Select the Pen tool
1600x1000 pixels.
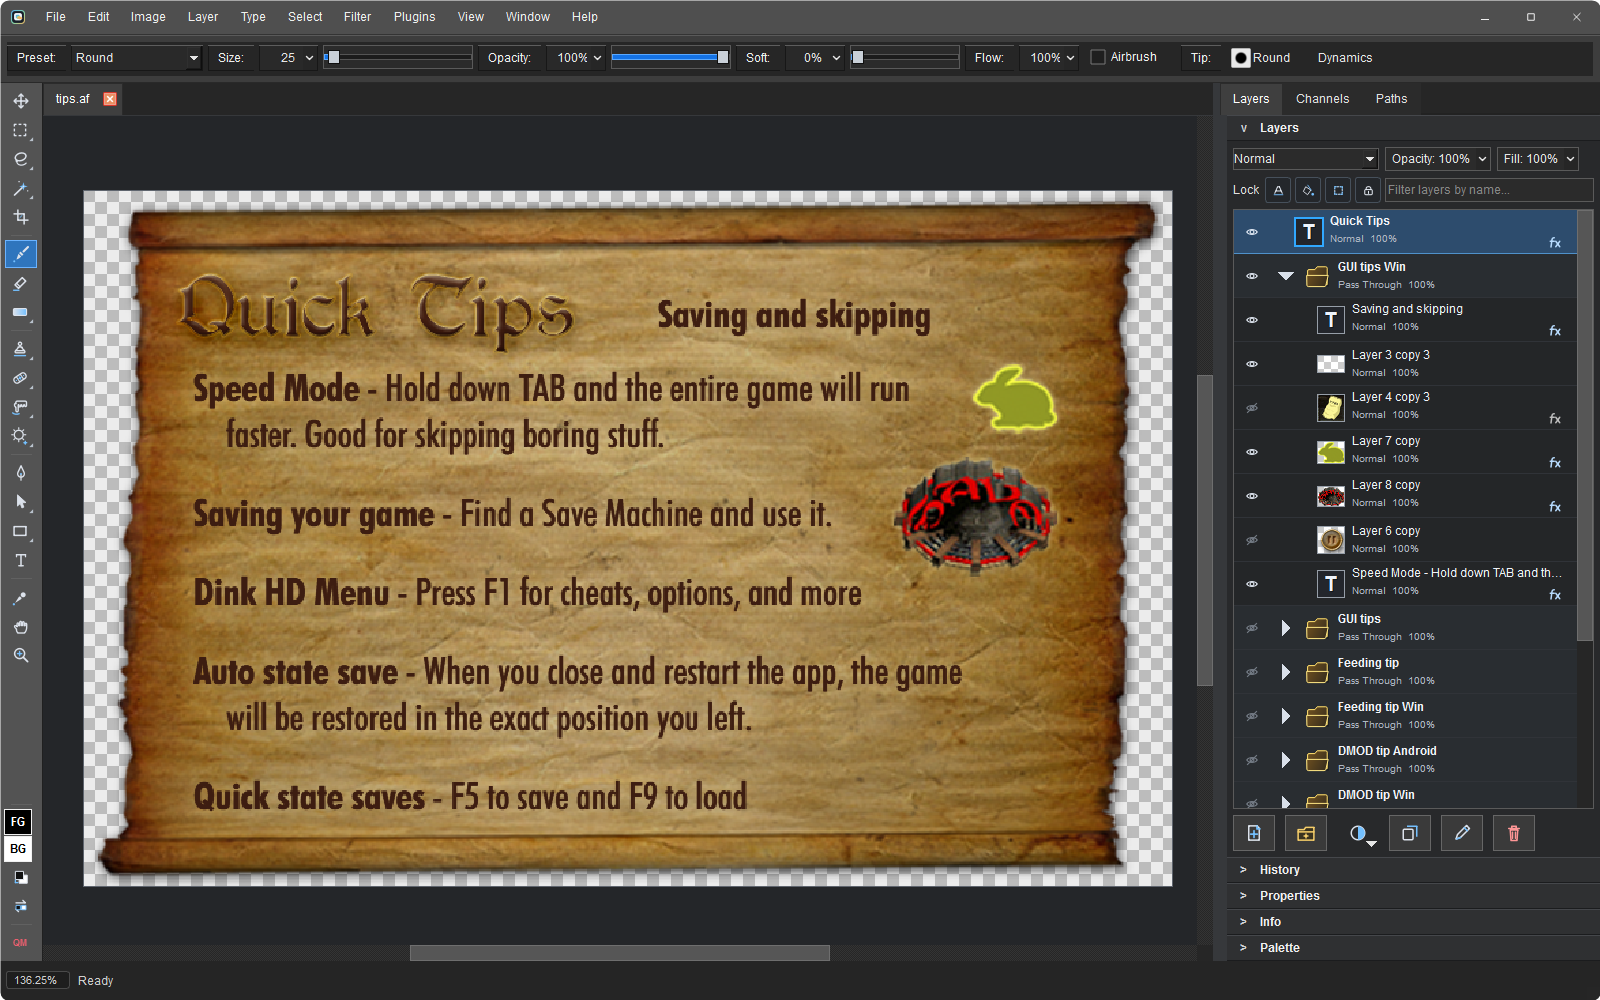pos(20,473)
